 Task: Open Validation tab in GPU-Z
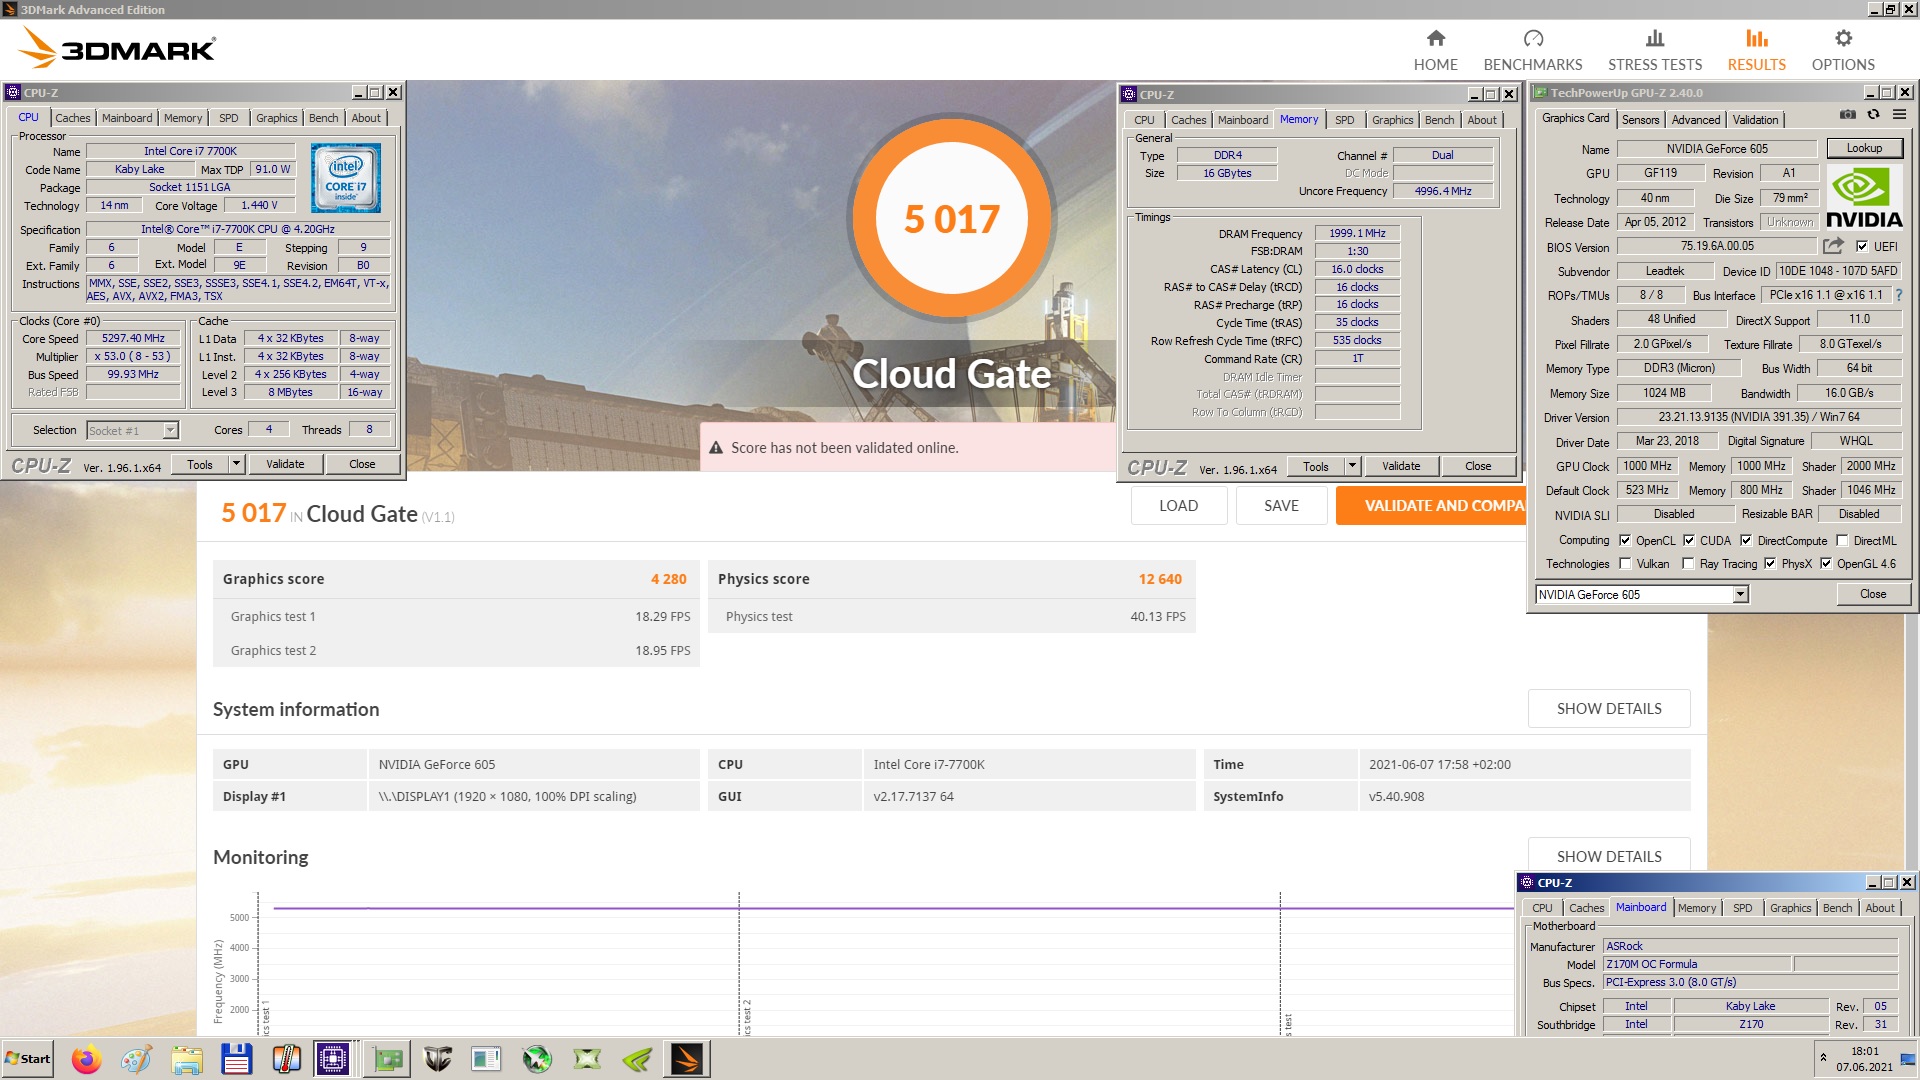1755,120
